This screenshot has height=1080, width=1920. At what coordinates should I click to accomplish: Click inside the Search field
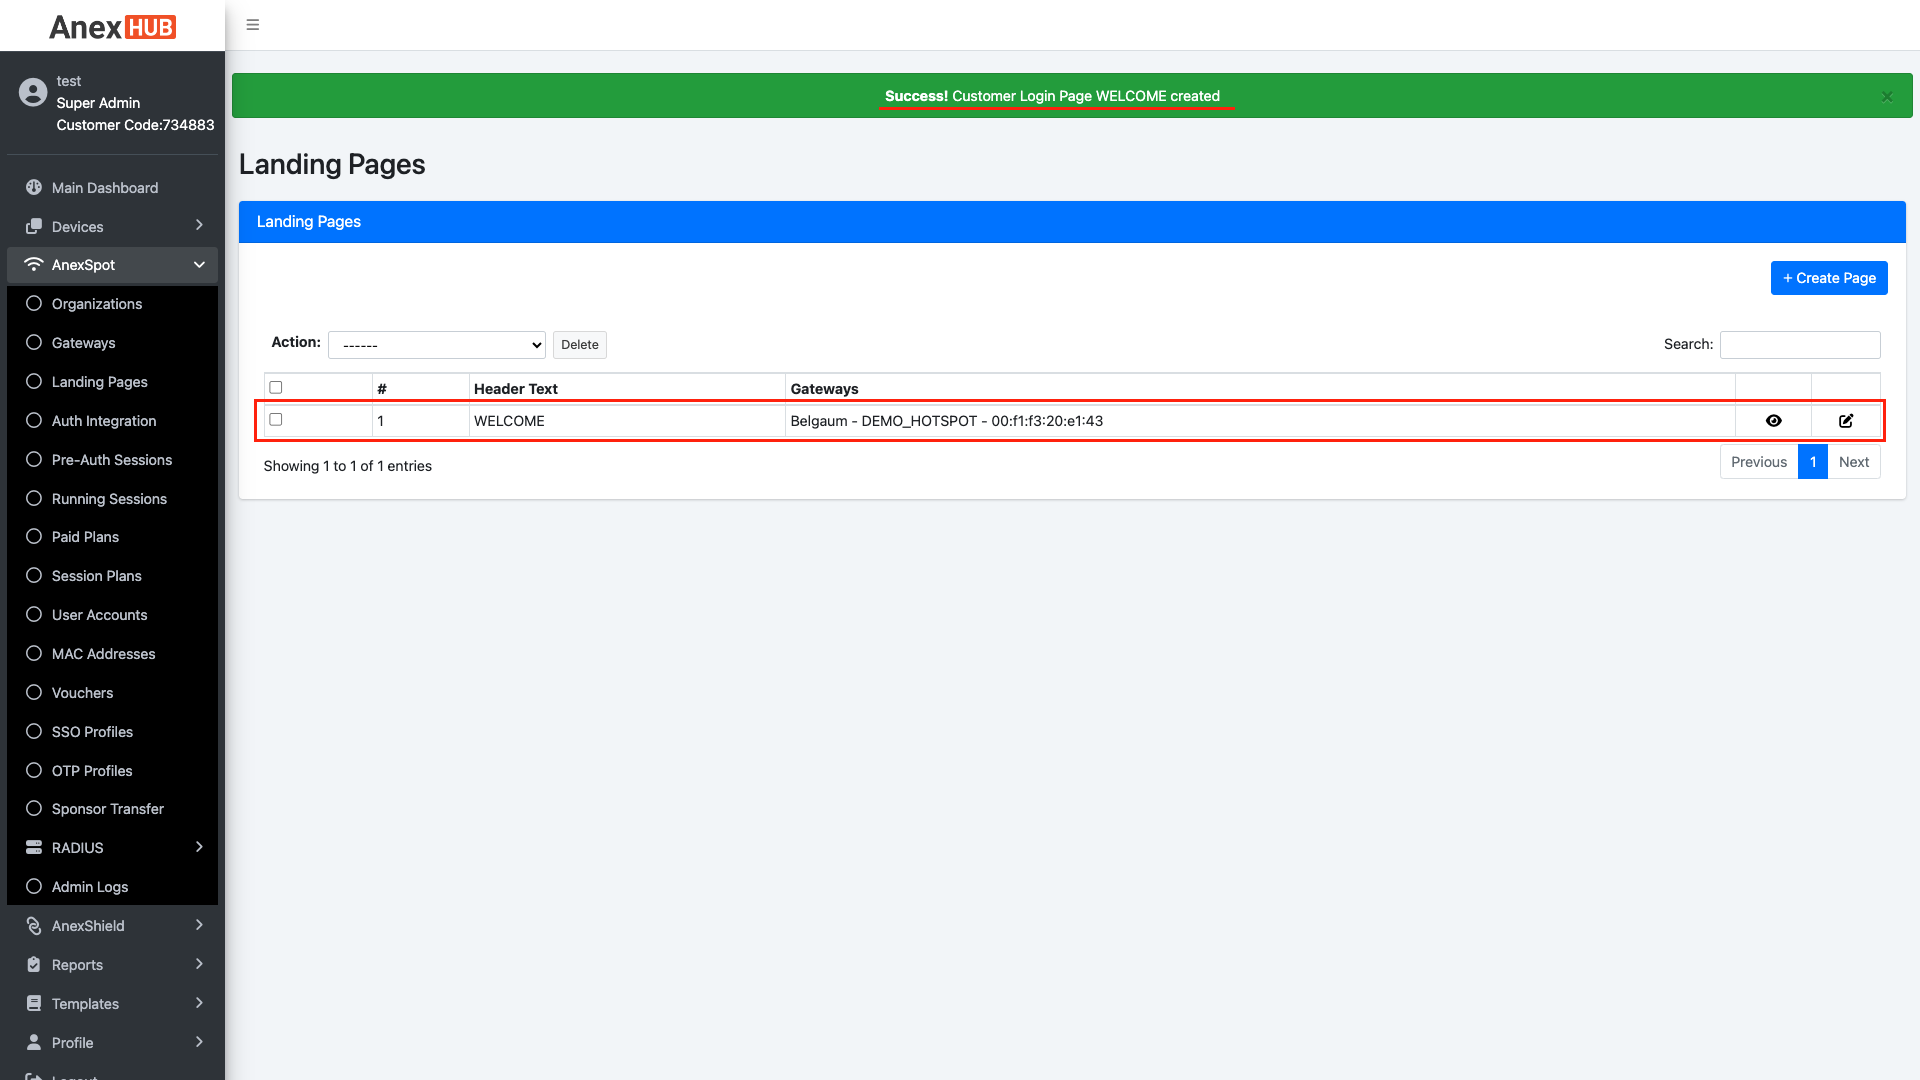pyautogui.click(x=1799, y=344)
